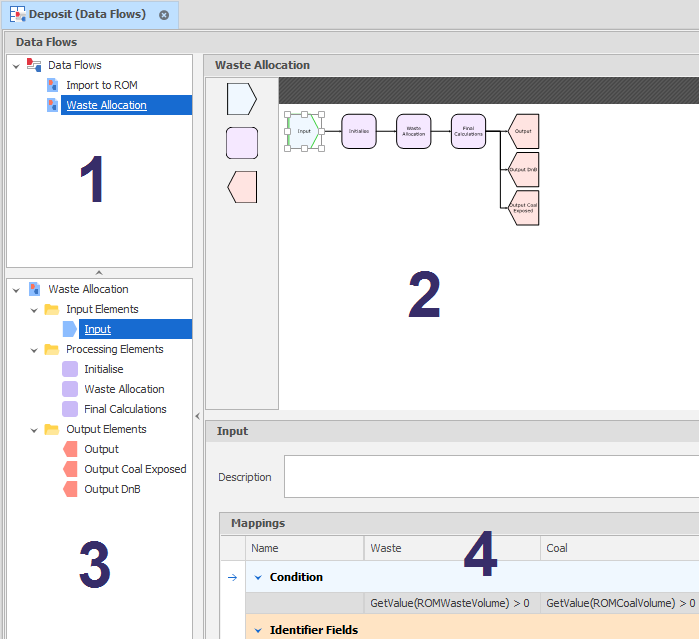Image resolution: width=699 pixels, height=639 pixels.
Task: Select the processing element shape in palette
Action: point(241,143)
